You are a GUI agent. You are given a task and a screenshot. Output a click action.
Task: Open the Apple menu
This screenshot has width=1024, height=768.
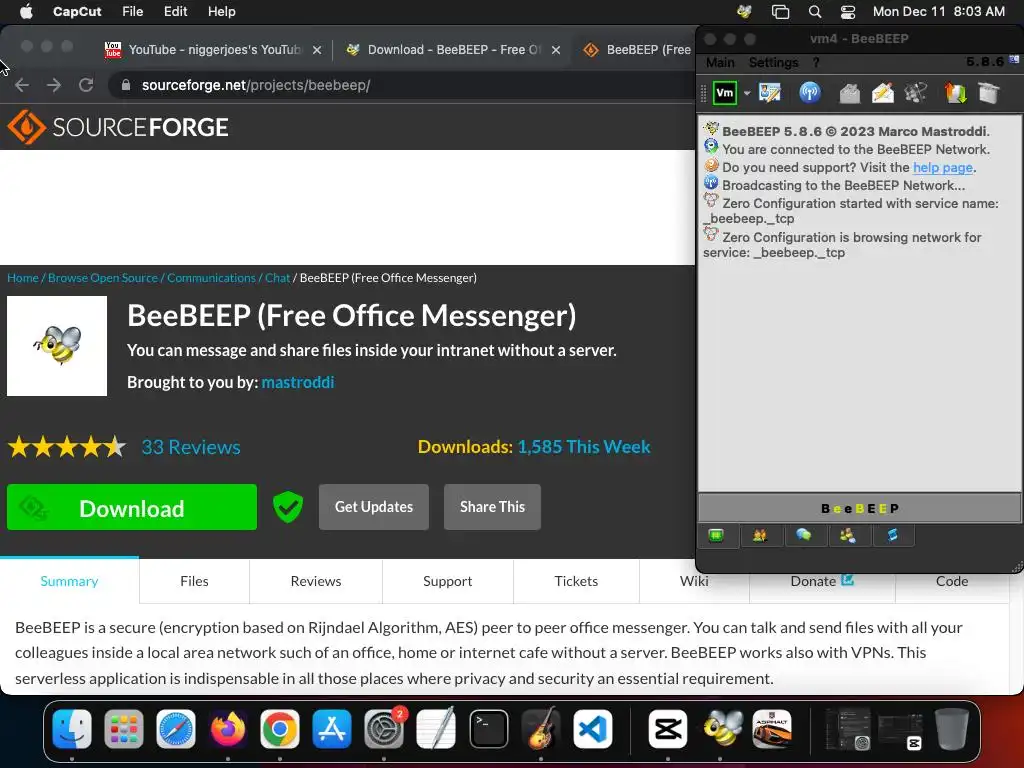[x=26, y=11]
